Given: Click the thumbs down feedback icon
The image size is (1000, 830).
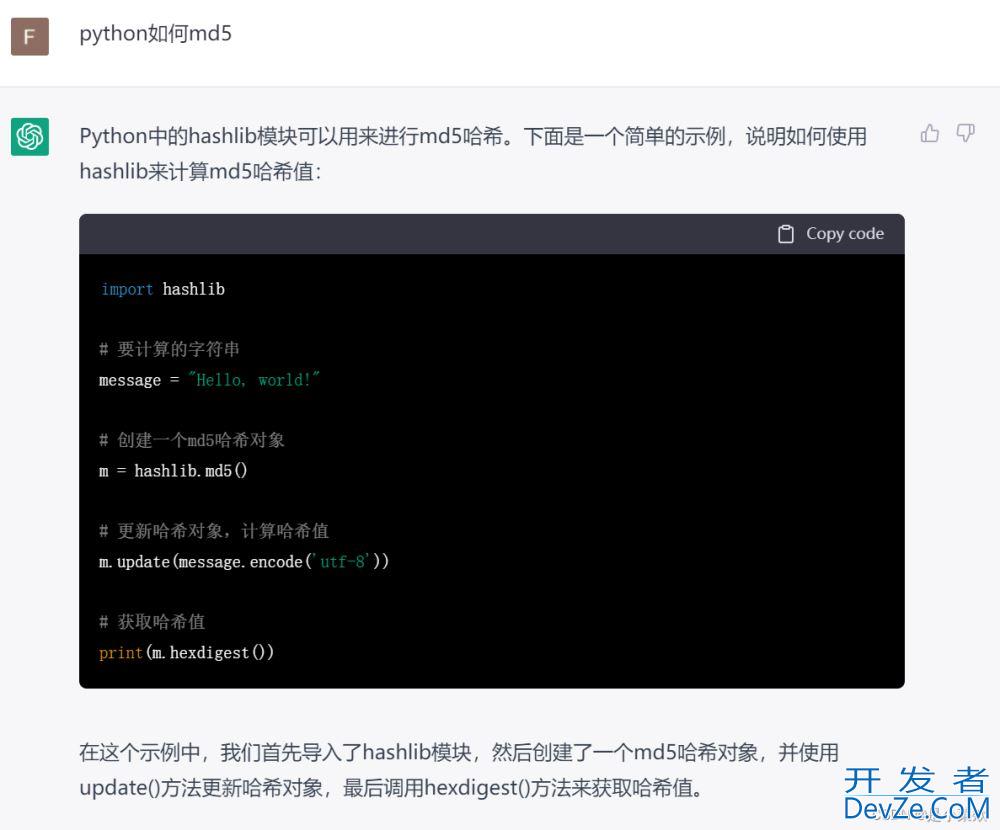Looking at the screenshot, I should pyautogui.click(x=965, y=133).
